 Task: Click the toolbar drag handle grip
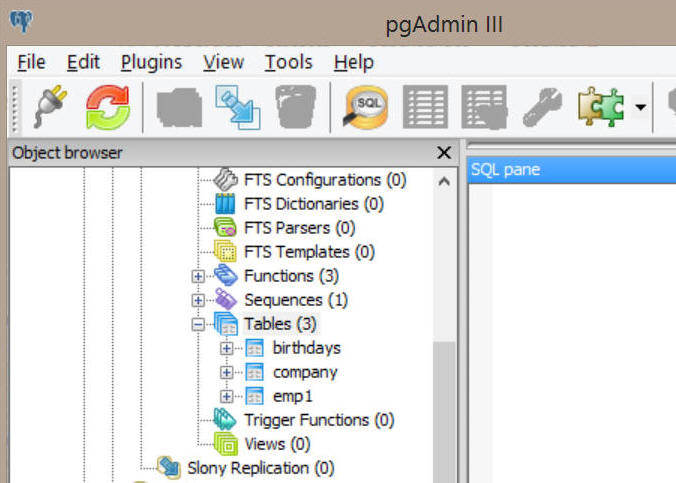(16, 108)
